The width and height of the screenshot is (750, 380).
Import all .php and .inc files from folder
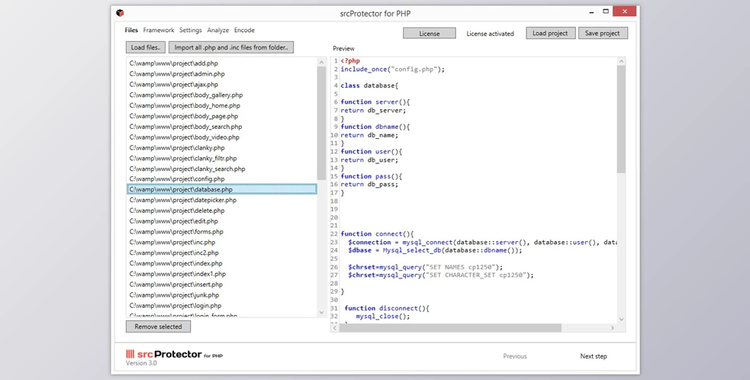click(231, 47)
